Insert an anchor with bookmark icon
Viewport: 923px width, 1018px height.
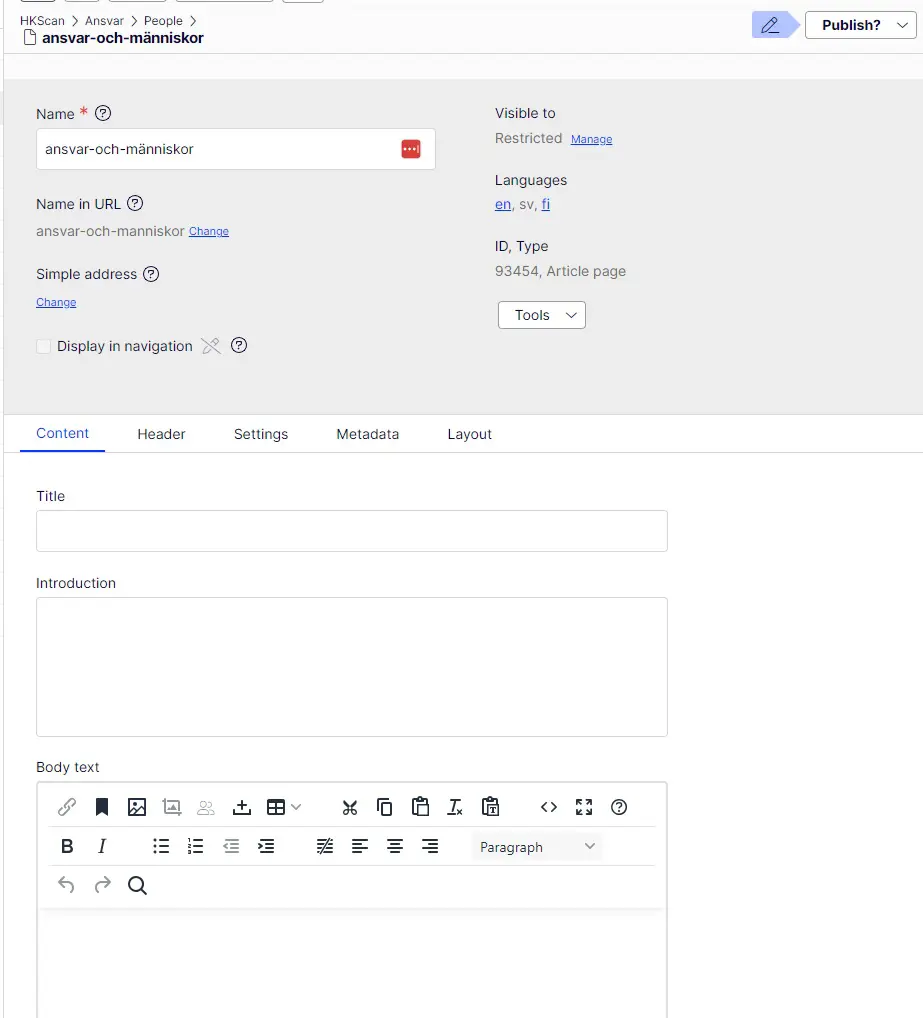point(102,807)
